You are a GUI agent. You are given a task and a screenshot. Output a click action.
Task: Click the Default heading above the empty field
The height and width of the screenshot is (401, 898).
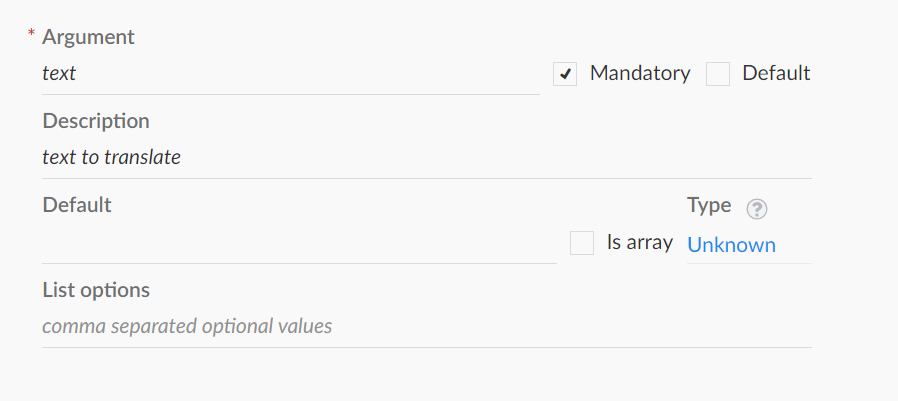point(77,205)
